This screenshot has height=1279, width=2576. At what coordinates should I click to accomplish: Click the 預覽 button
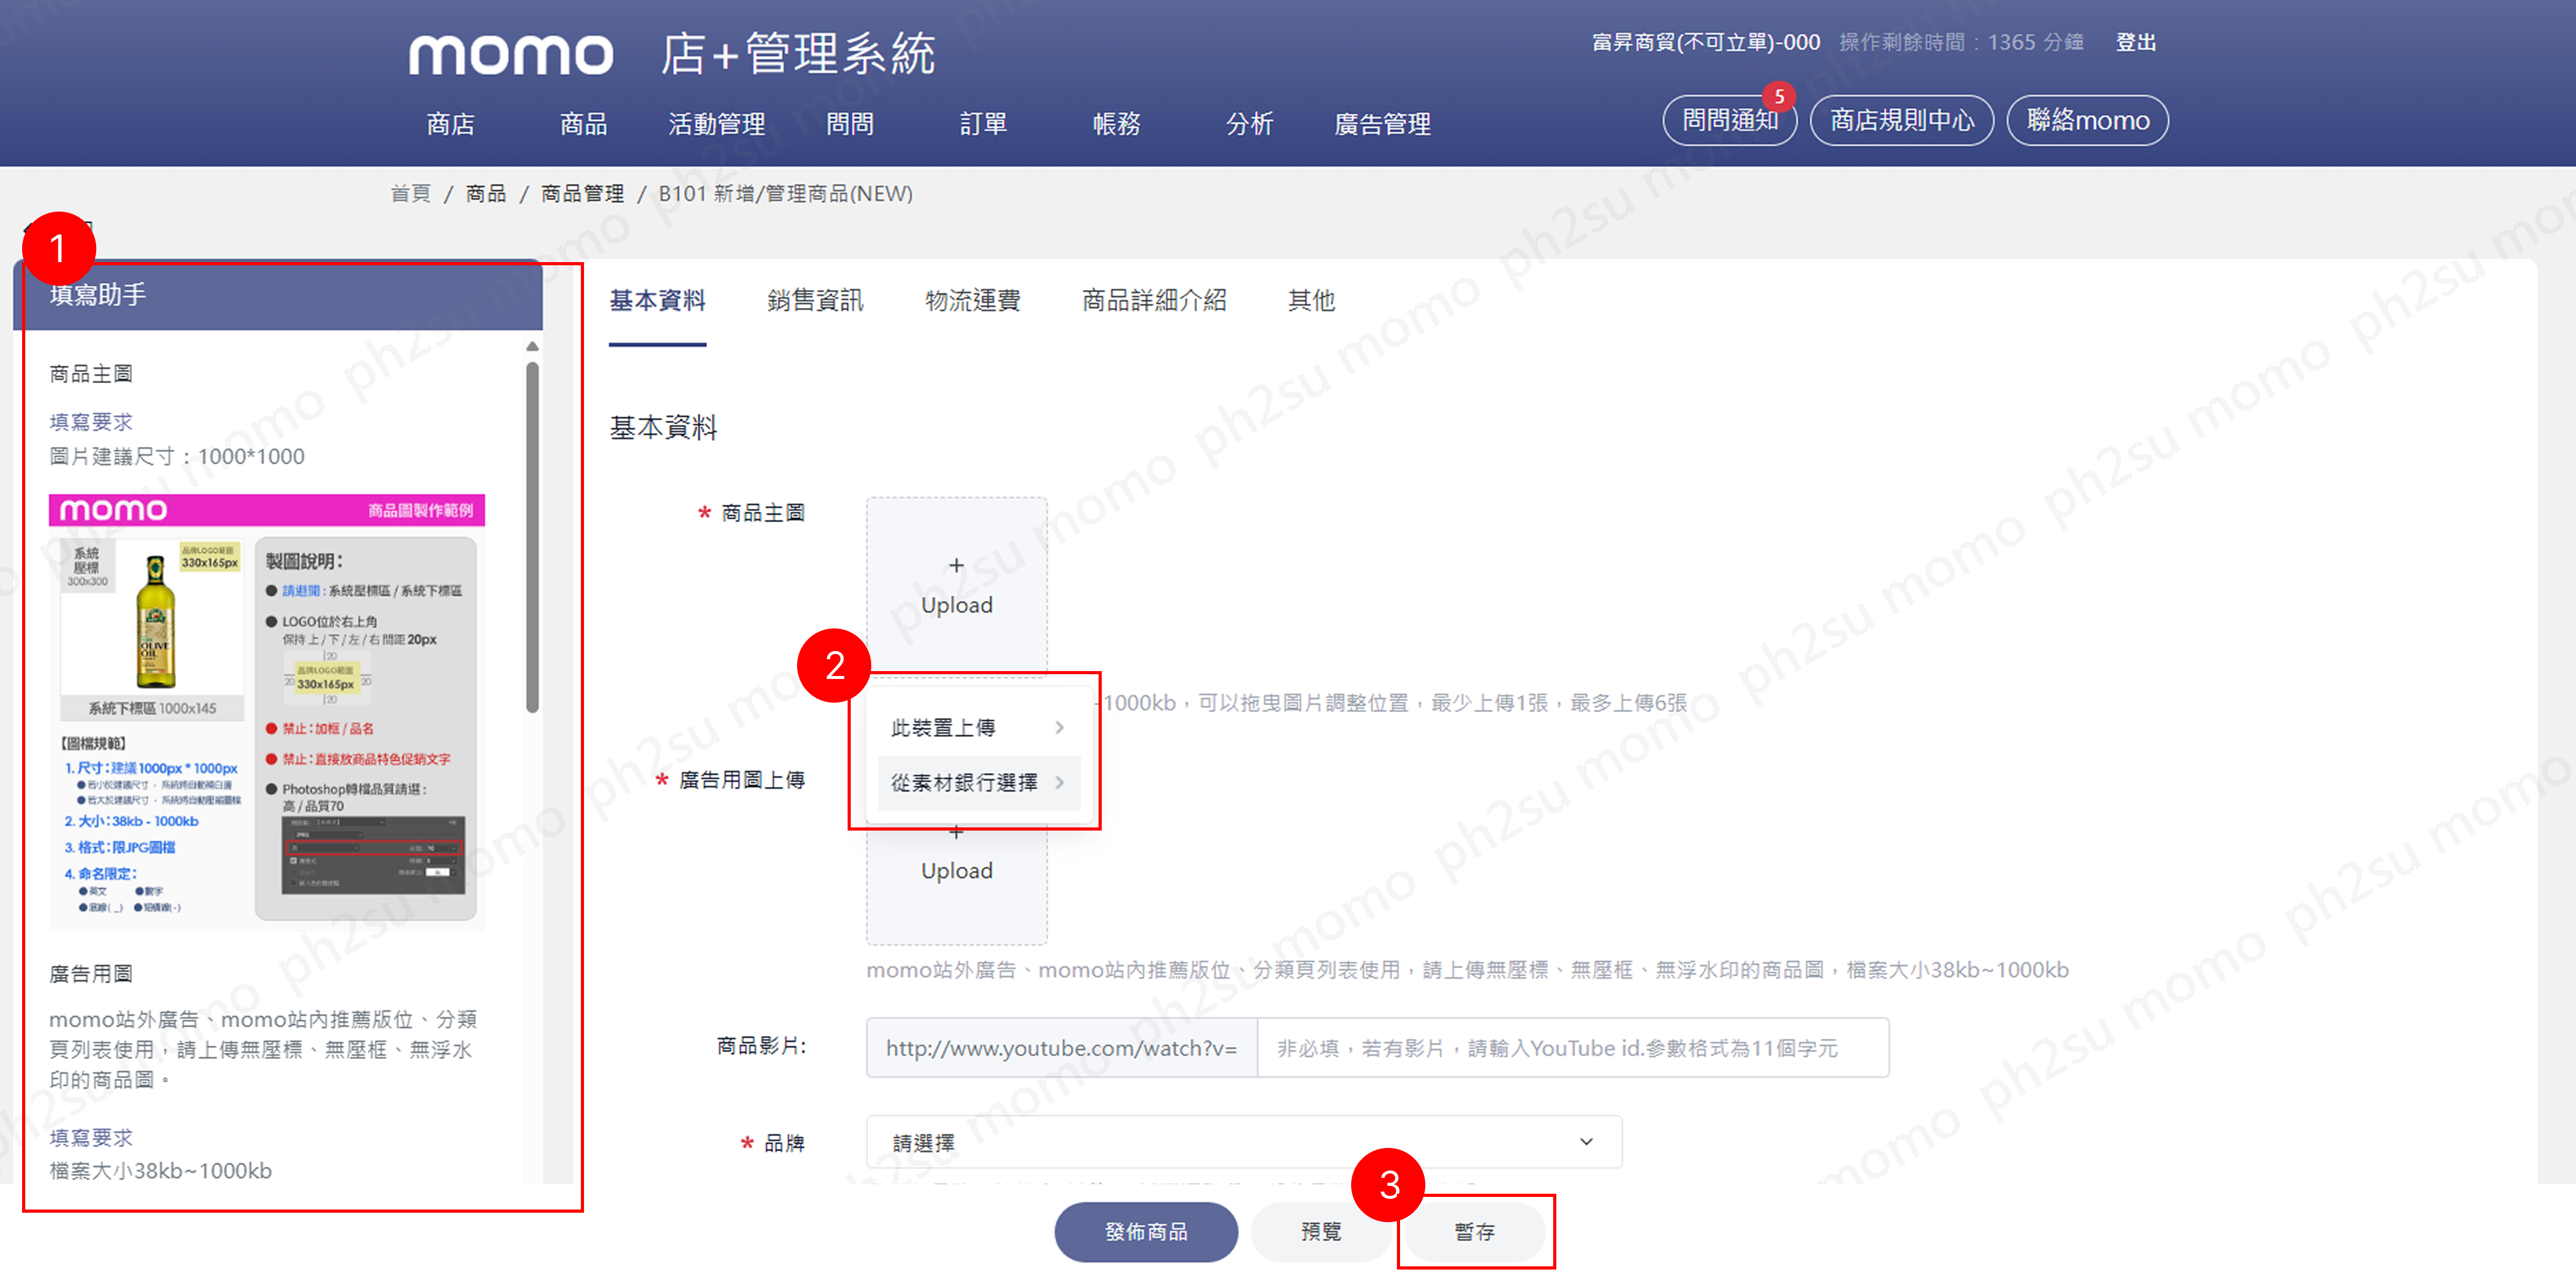point(1321,1231)
